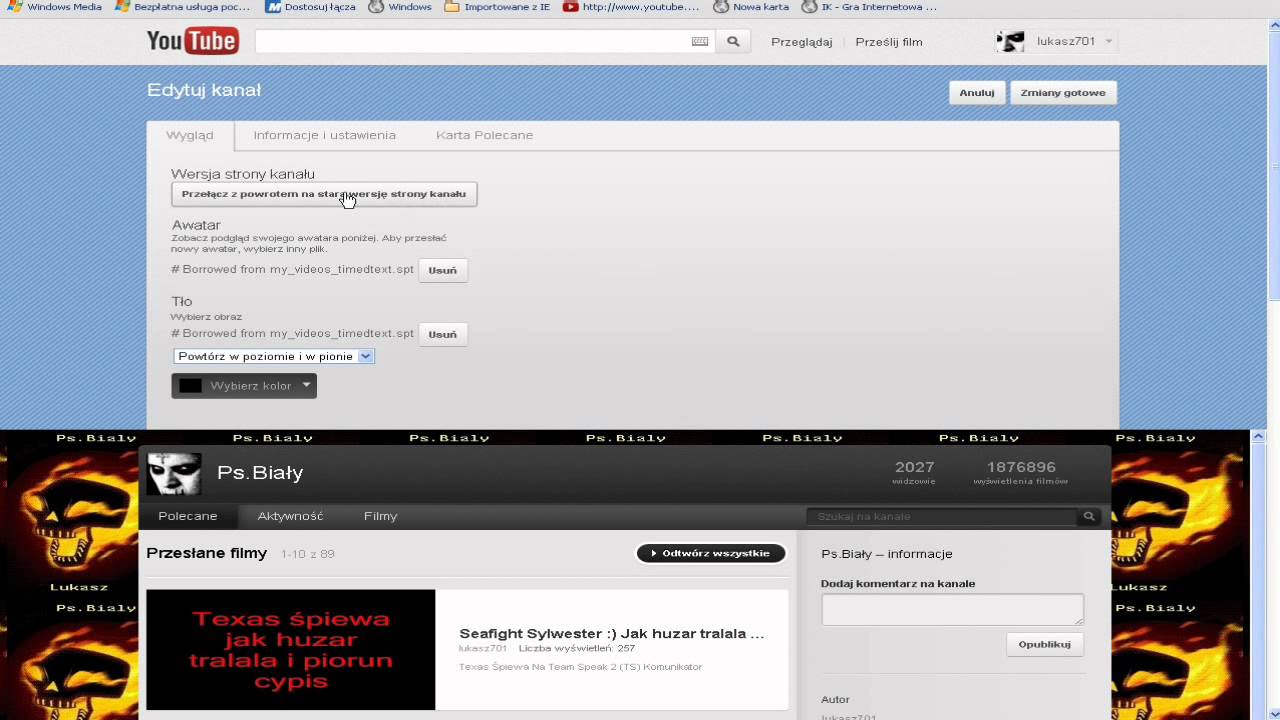Click the channel search magnifier icon

click(x=1089, y=516)
